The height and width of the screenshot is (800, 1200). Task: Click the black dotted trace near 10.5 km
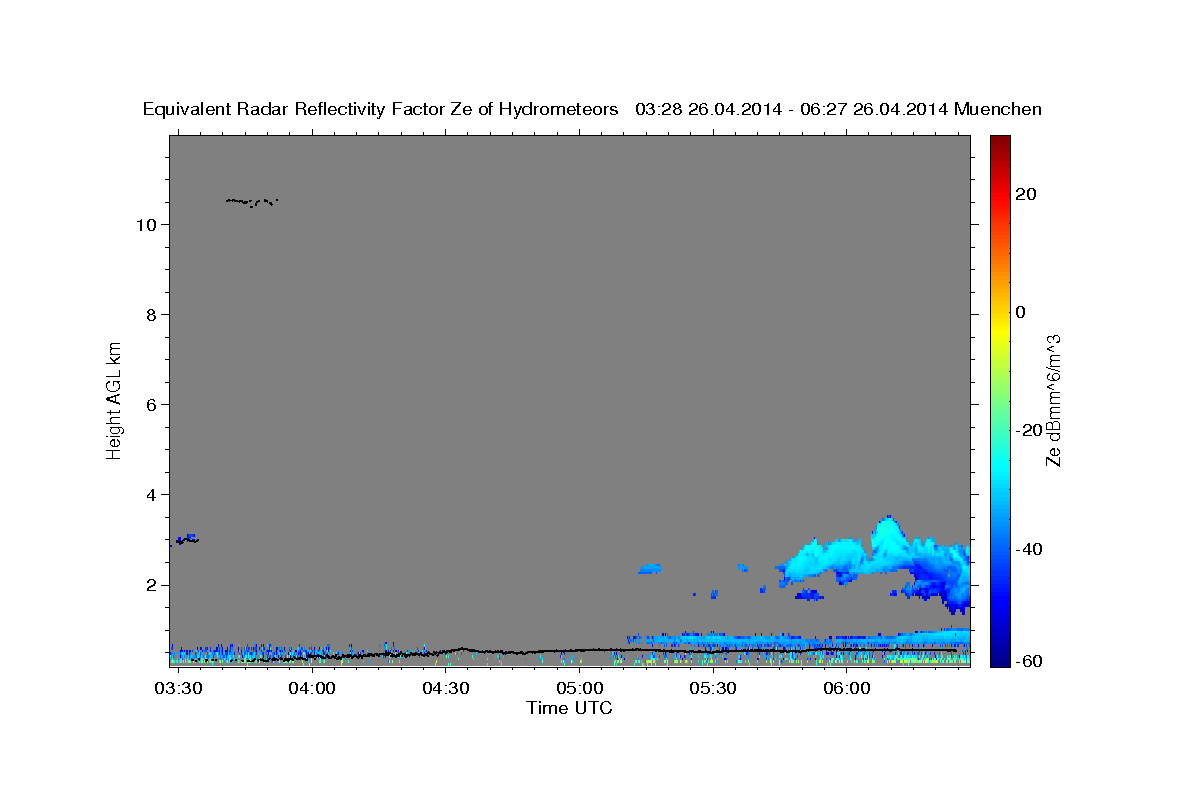point(251,202)
